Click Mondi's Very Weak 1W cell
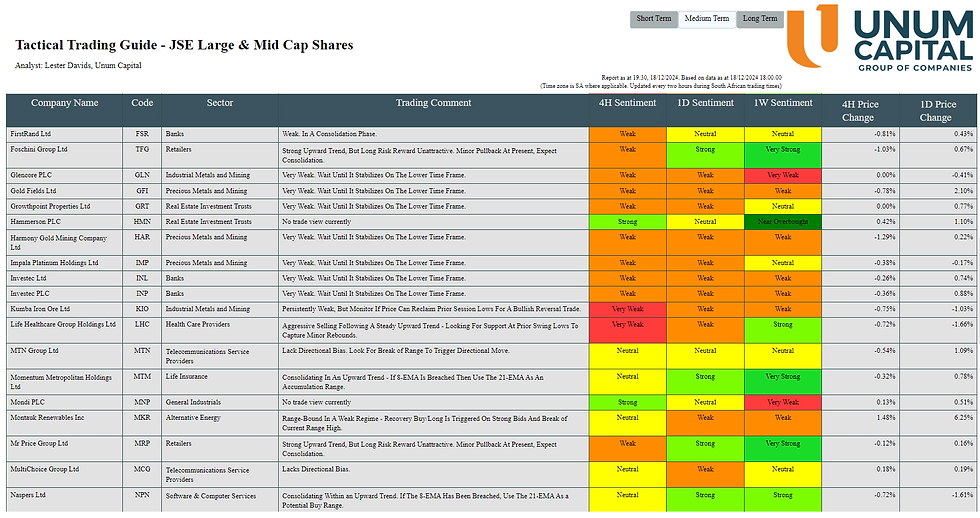Image resolution: width=980 pixels, height=518 pixels. point(783,402)
